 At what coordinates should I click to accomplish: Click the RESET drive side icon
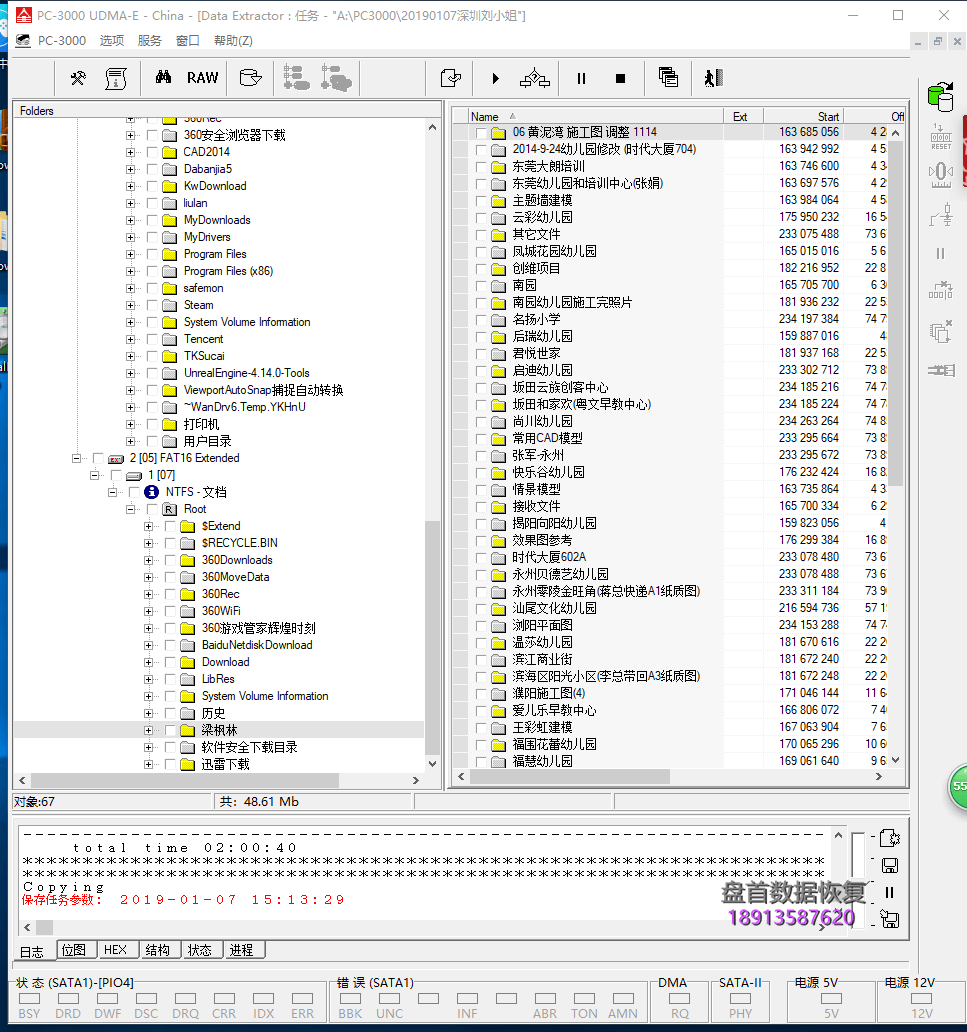tap(941, 137)
